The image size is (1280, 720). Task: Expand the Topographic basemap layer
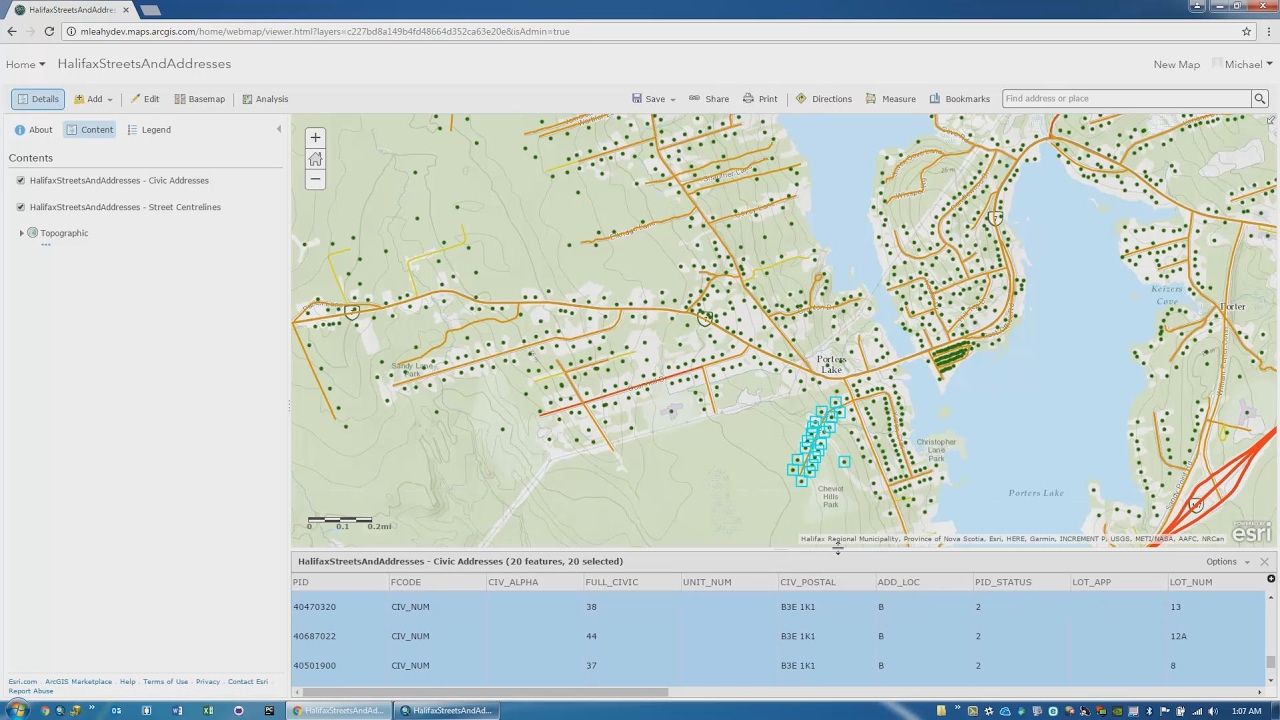point(21,233)
